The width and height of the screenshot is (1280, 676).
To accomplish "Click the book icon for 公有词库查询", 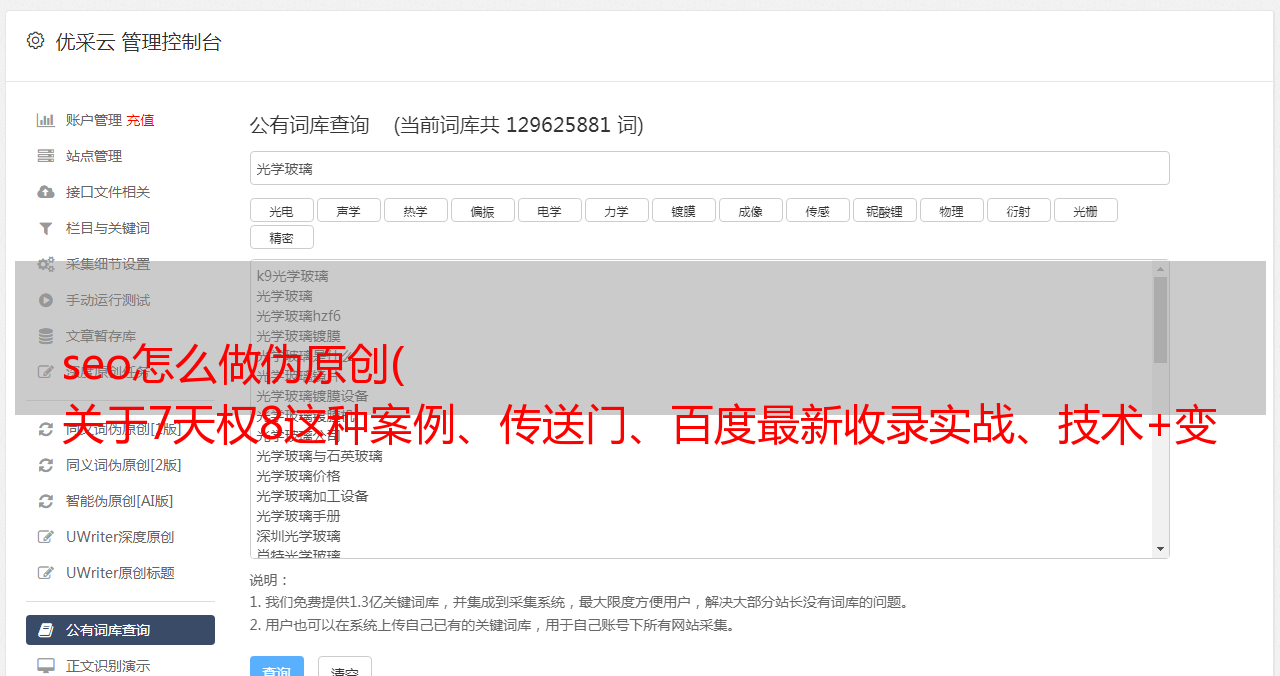I will point(45,630).
